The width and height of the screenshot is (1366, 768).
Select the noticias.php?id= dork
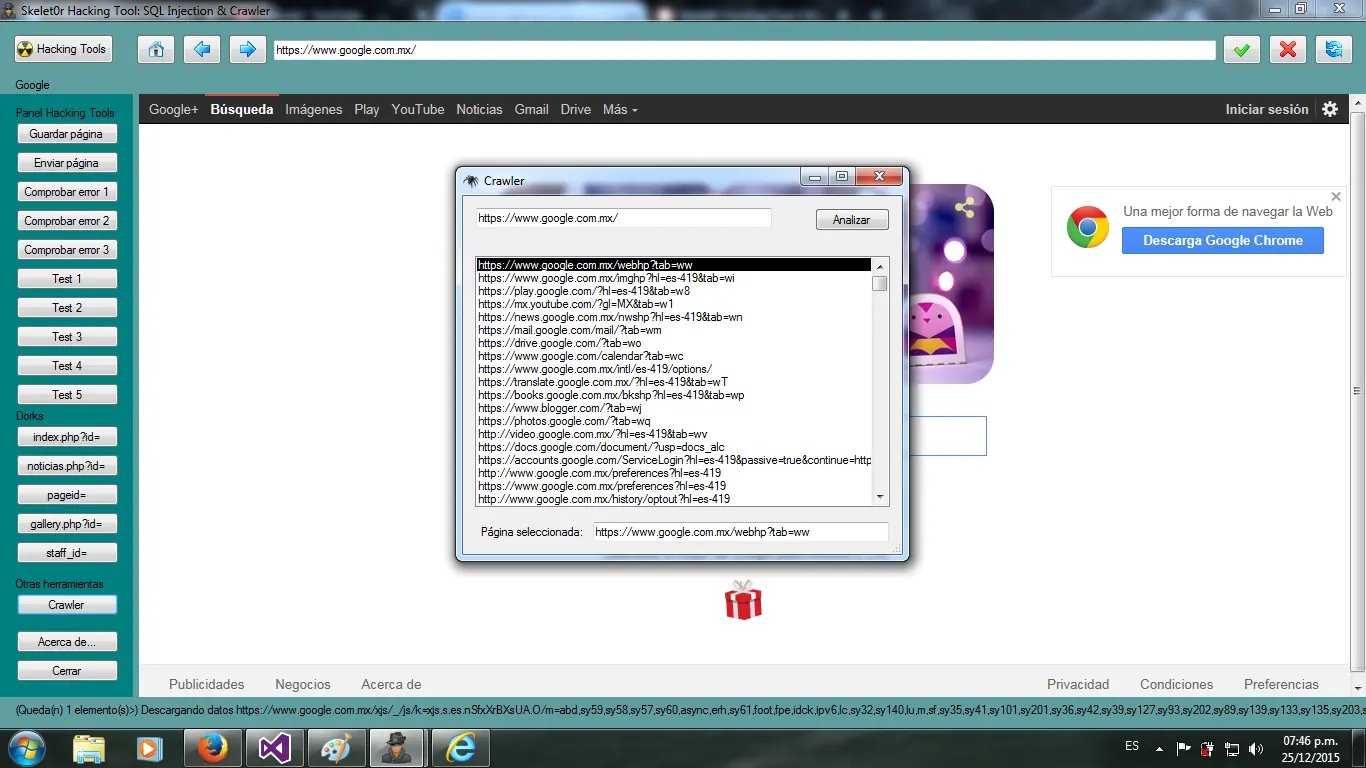67,466
